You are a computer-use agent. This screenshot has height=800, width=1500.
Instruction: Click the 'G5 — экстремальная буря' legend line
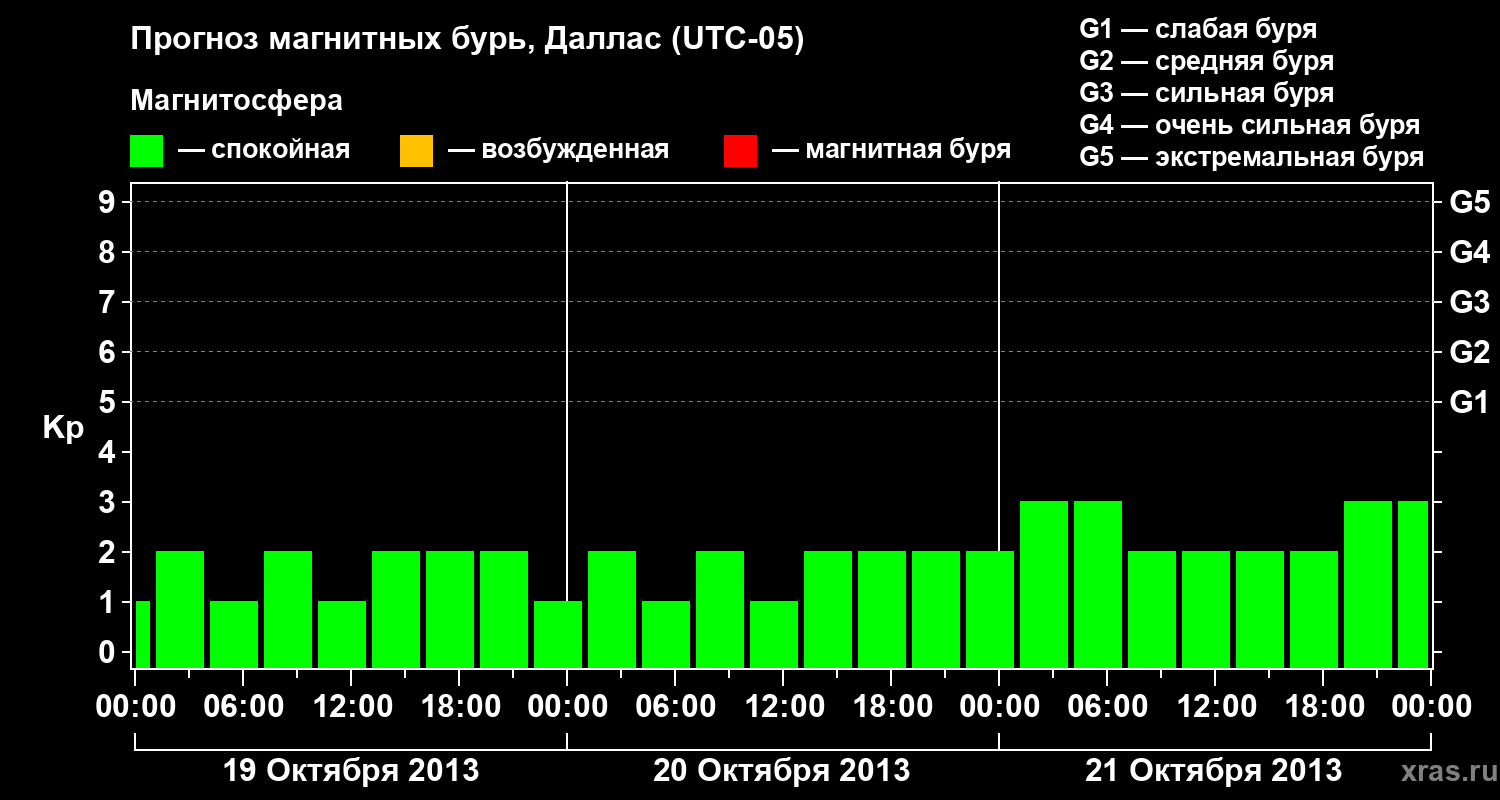(x=1251, y=157)
